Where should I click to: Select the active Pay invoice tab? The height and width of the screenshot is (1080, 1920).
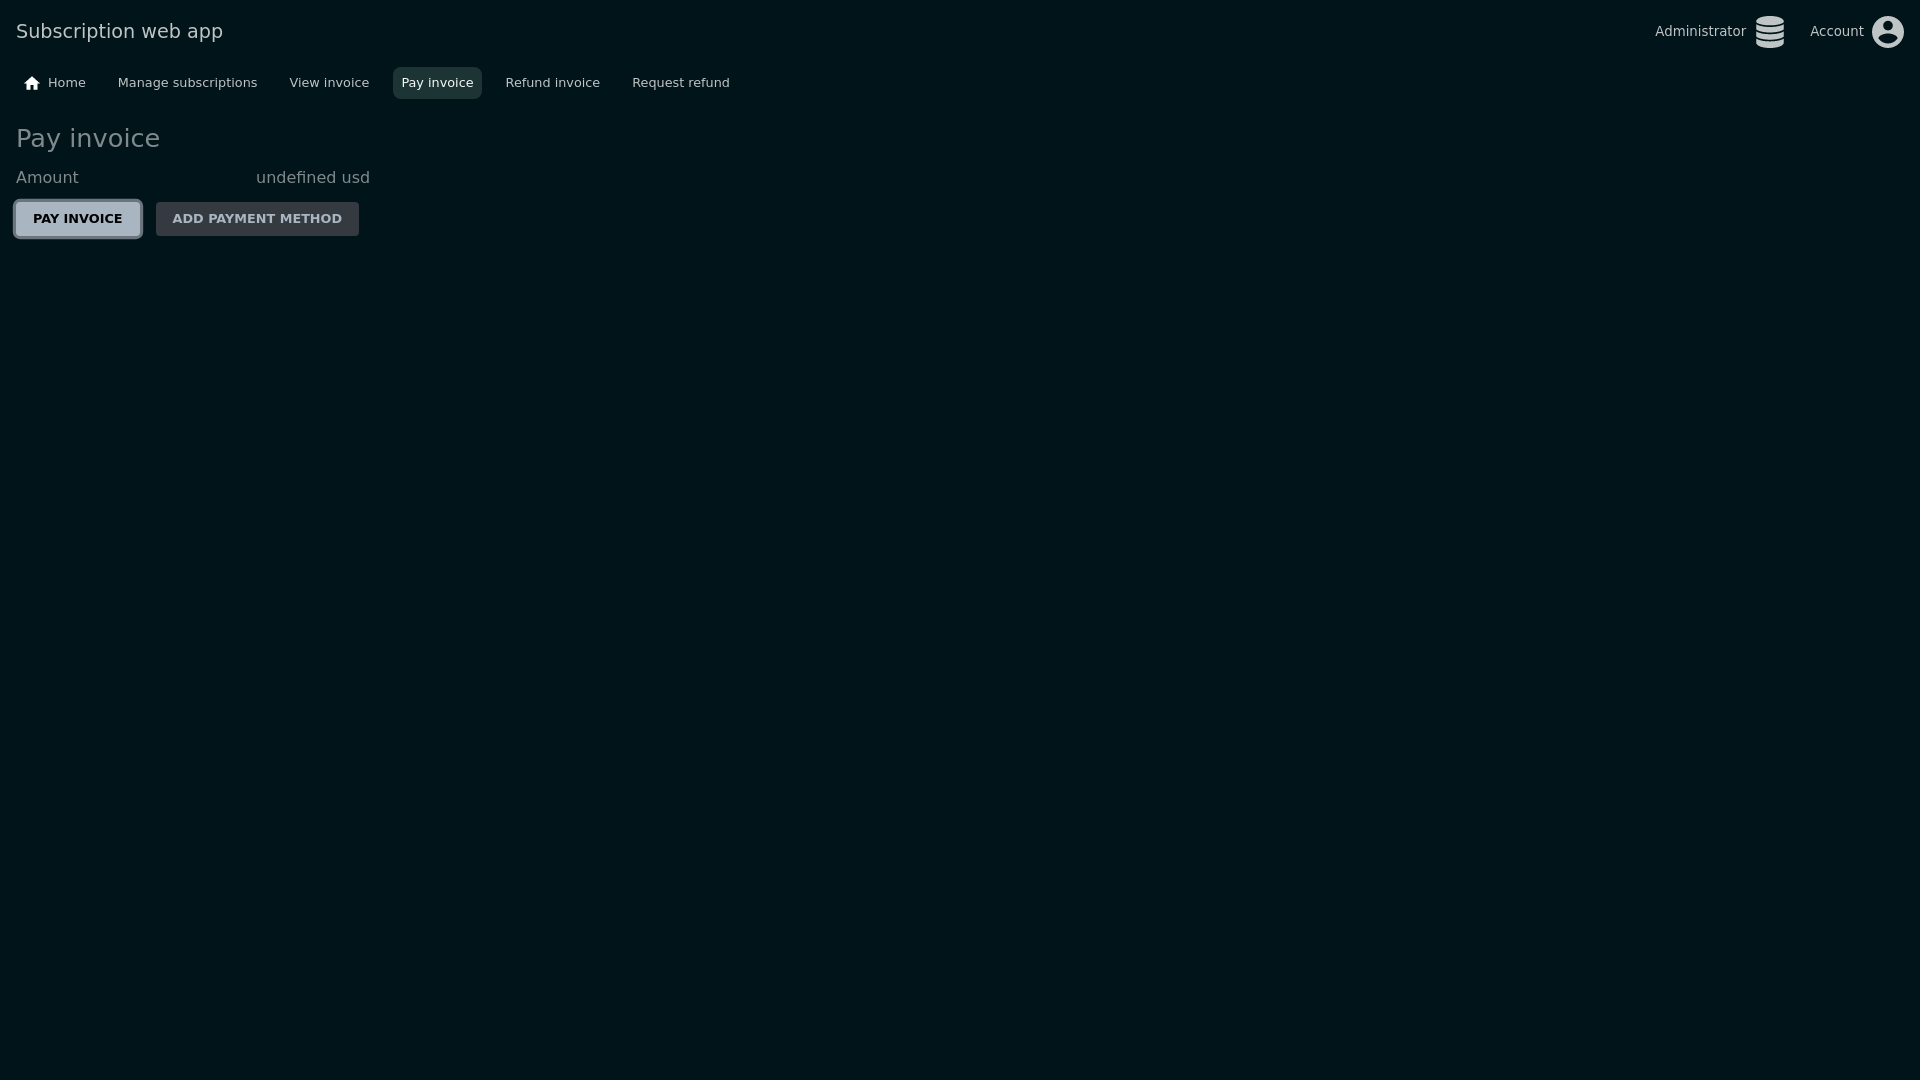[437, 83]
